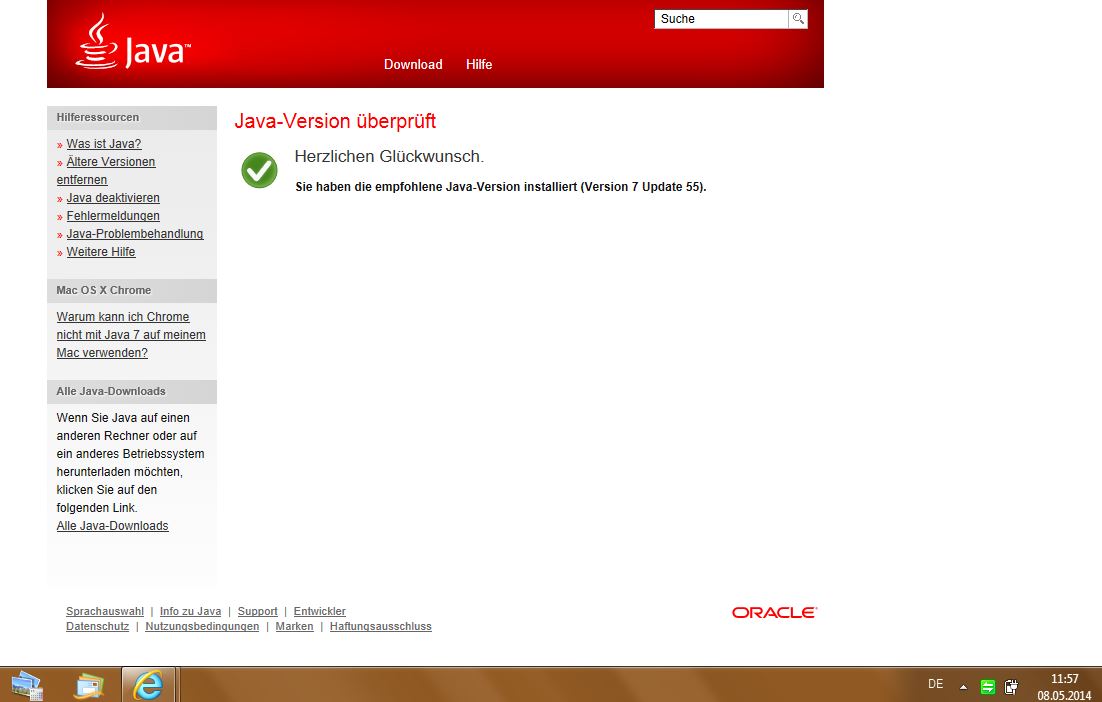Viewport: 1102px width, 702px height.
Task: Open the second taskbar program icon
Action: pos(89,686)
